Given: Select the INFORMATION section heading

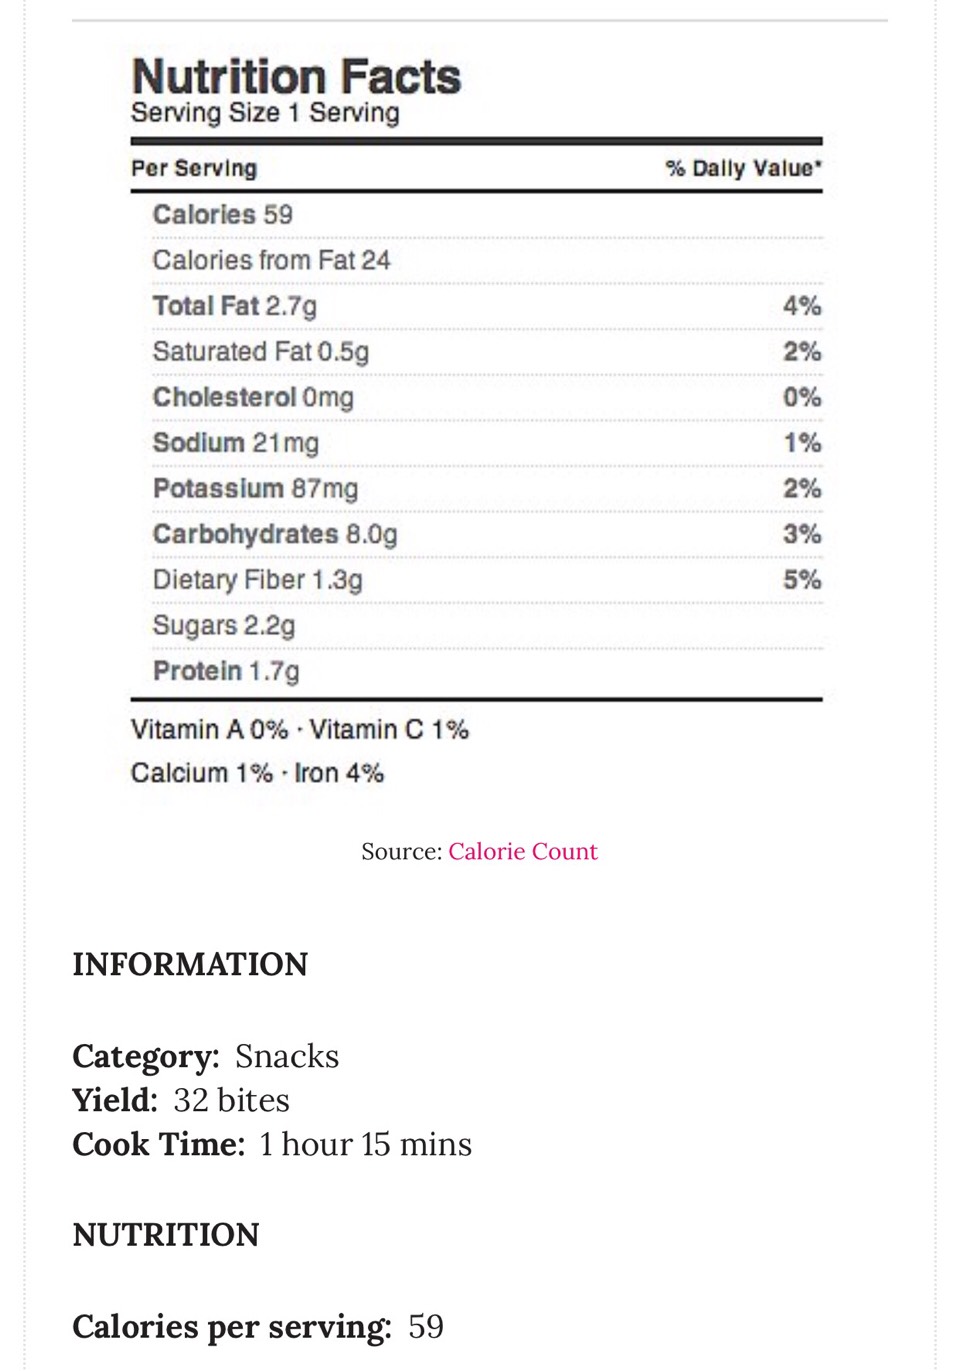Looking at the screenshot, I should point(190,964).
